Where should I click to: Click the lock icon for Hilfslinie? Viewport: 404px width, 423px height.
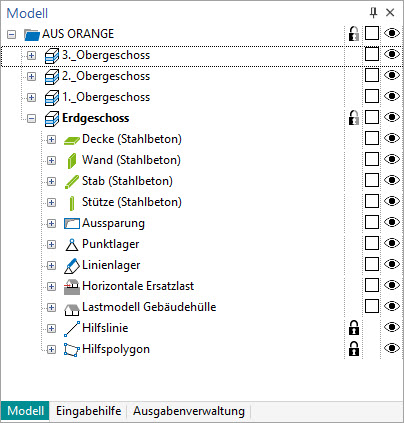(354, 328)
